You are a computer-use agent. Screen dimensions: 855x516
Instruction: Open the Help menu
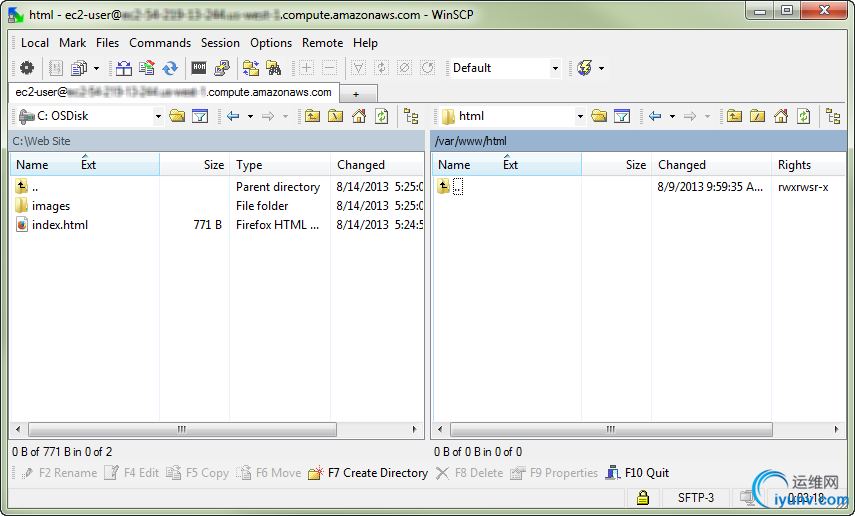365,43
